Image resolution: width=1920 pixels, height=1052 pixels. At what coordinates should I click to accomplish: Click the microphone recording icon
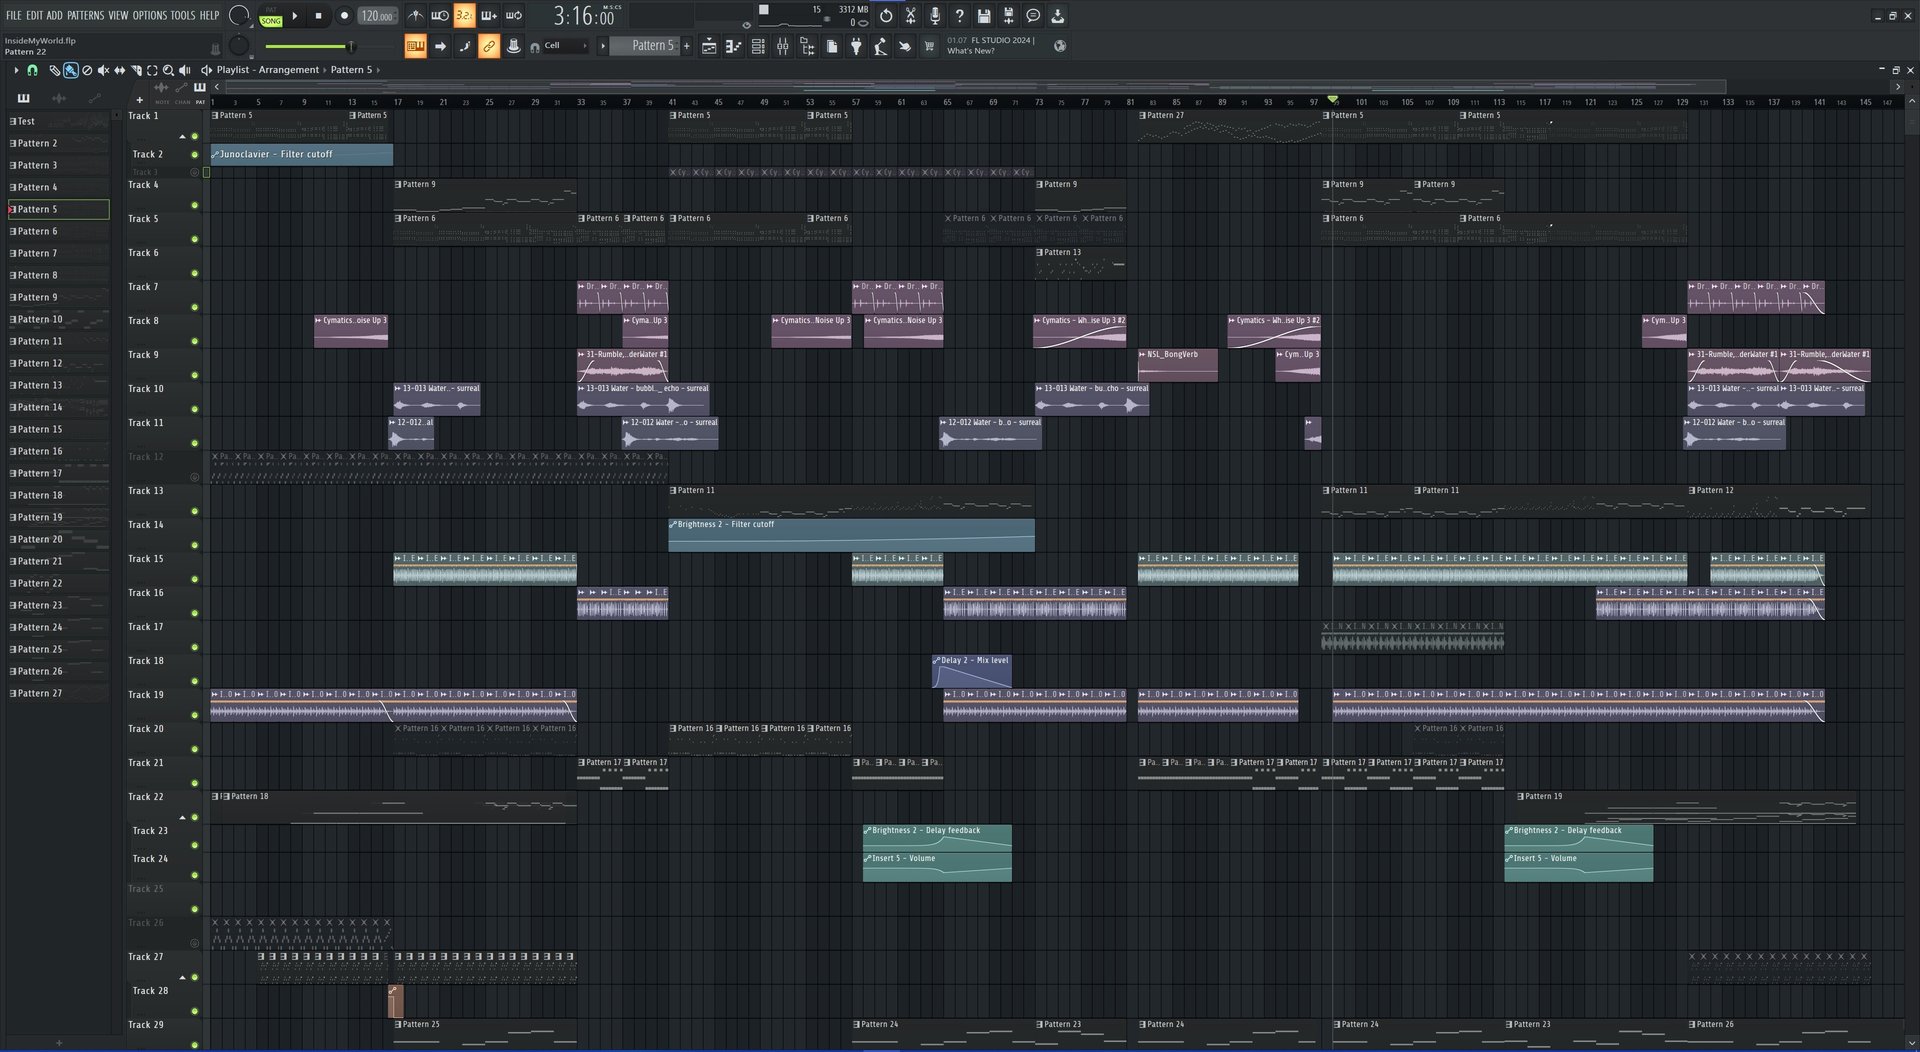935,16
